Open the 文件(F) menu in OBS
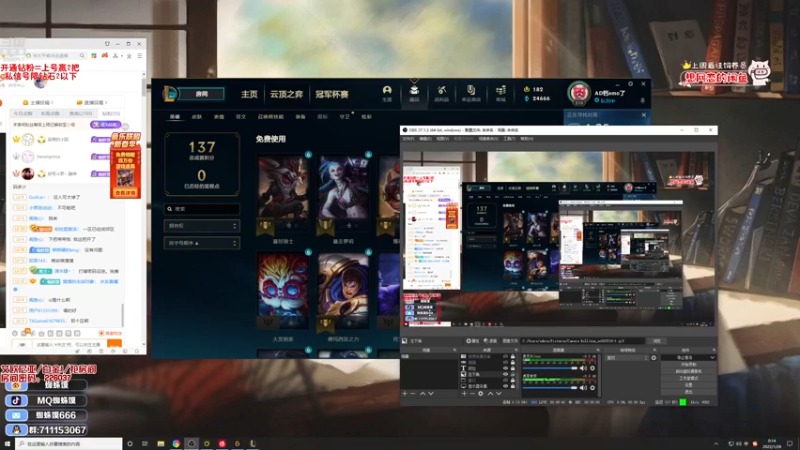The height and width of the screenshot is (450, 800). click(x=408, y=138)
